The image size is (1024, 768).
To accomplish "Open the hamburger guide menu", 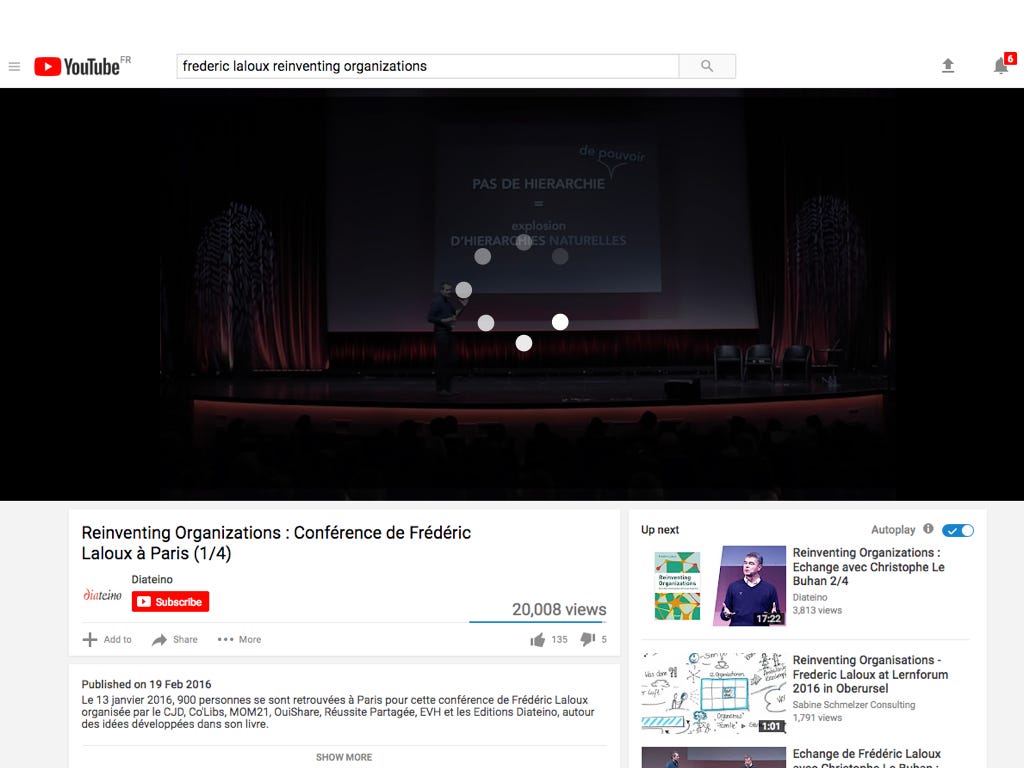I will tap(14, 67).
